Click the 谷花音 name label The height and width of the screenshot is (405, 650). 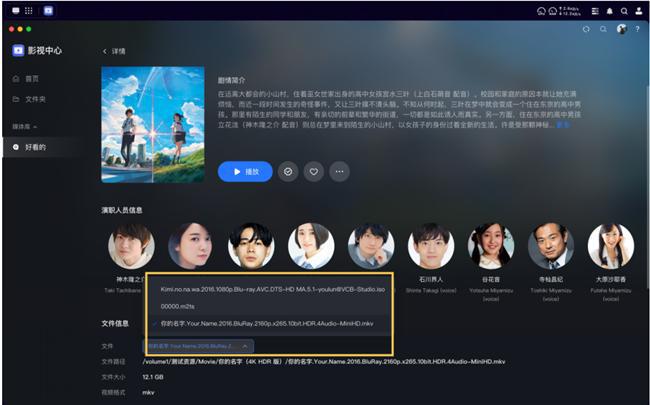click(x=491, y=280)
